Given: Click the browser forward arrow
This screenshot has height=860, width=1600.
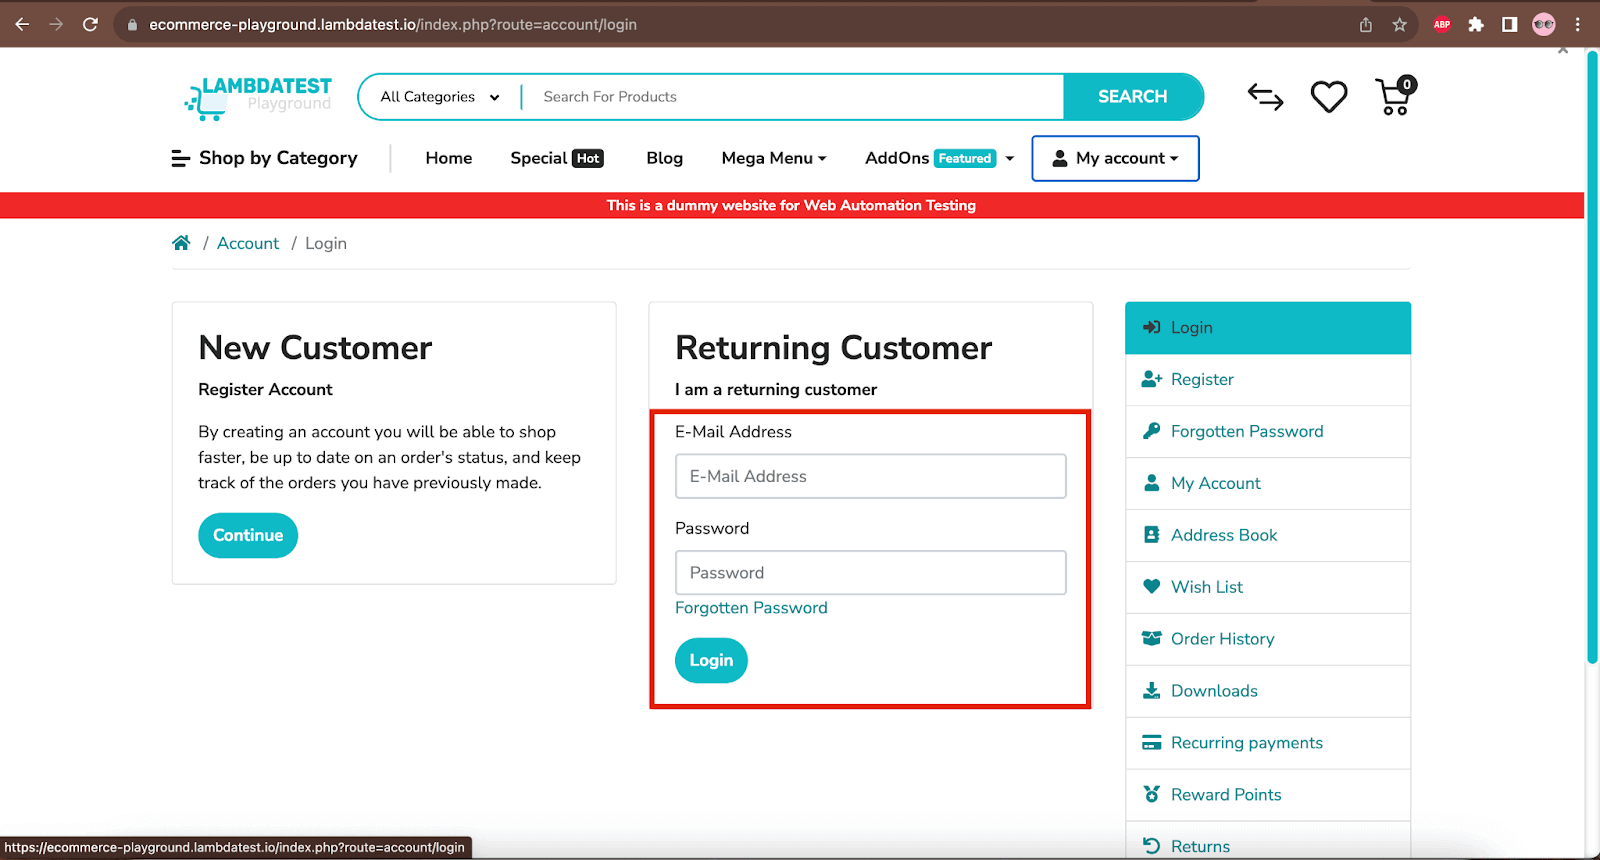Looking at the screenshot, I should click(56, 24).
